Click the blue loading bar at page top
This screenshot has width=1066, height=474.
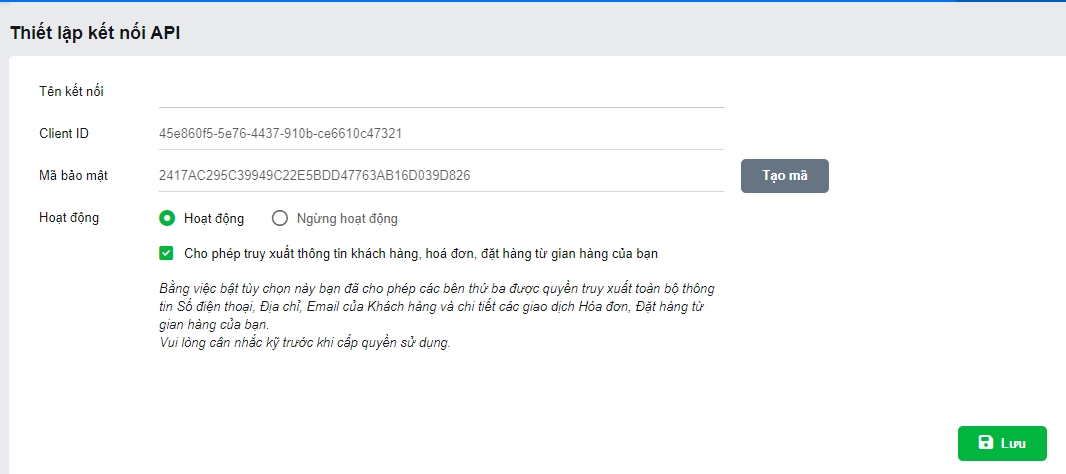[x=533, y=1]
